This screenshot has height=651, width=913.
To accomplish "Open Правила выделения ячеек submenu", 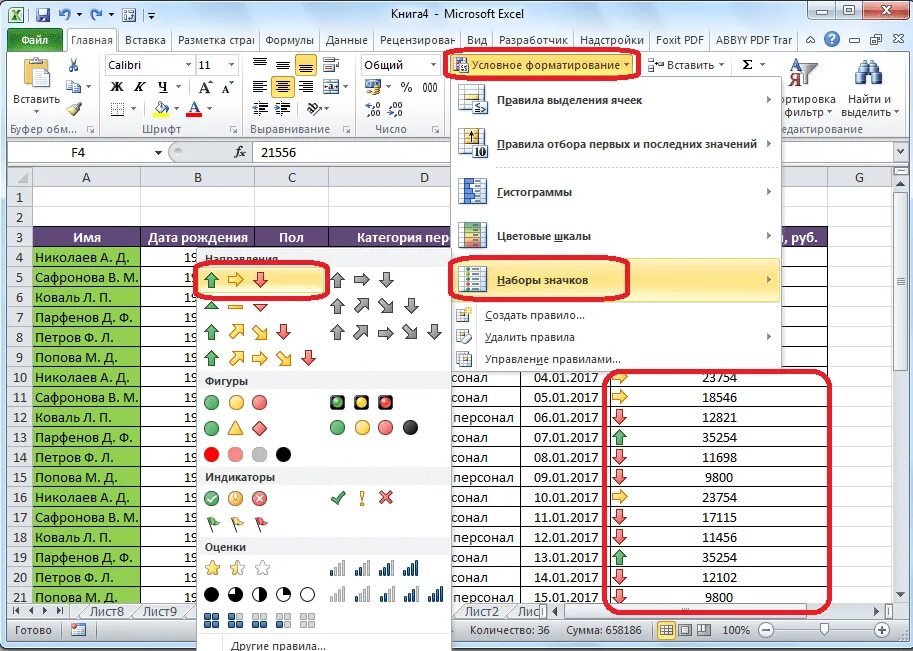I will point(615,100).
